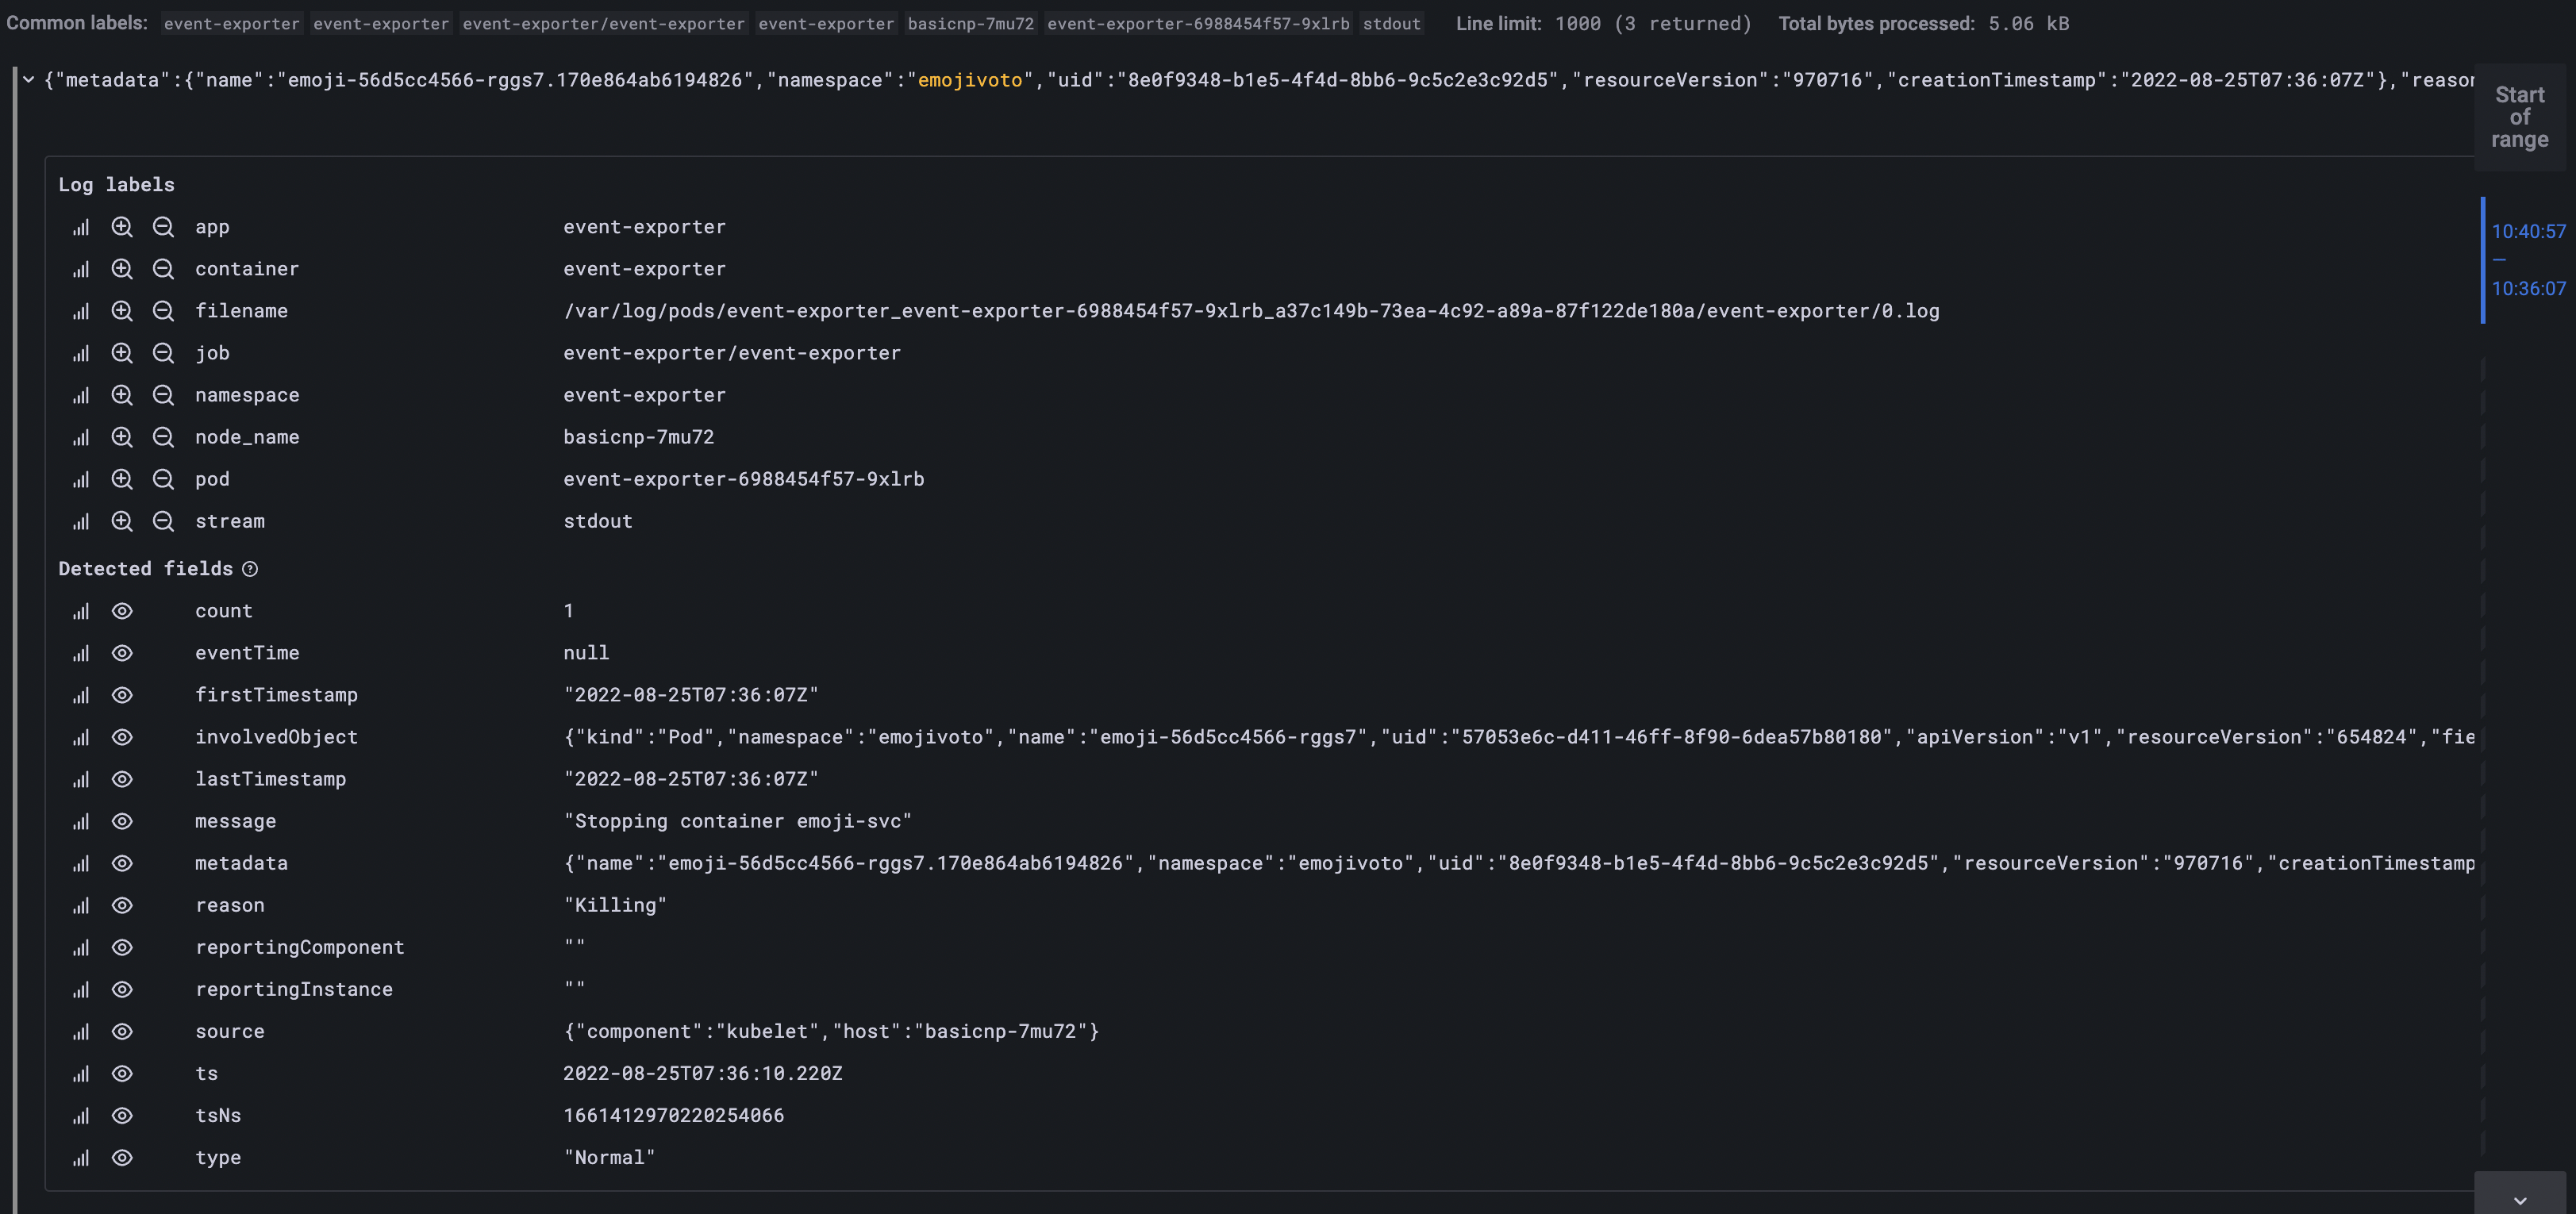Show statistics for message field

click(81, 821)
